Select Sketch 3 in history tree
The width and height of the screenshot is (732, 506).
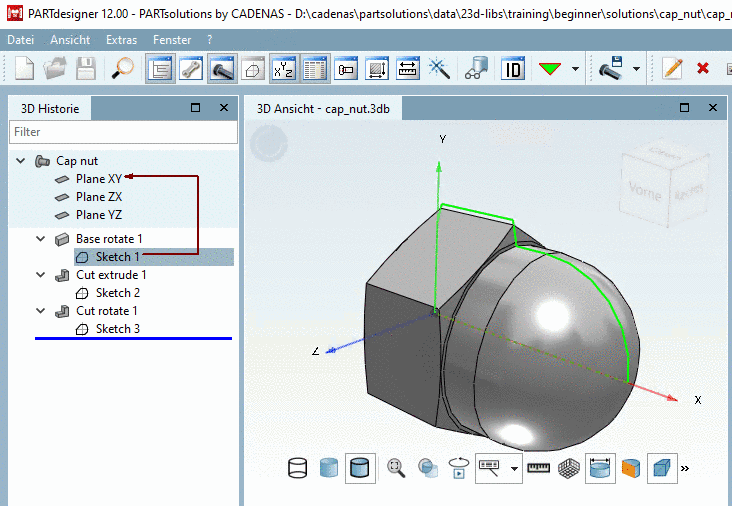click(x=118, y=329)
